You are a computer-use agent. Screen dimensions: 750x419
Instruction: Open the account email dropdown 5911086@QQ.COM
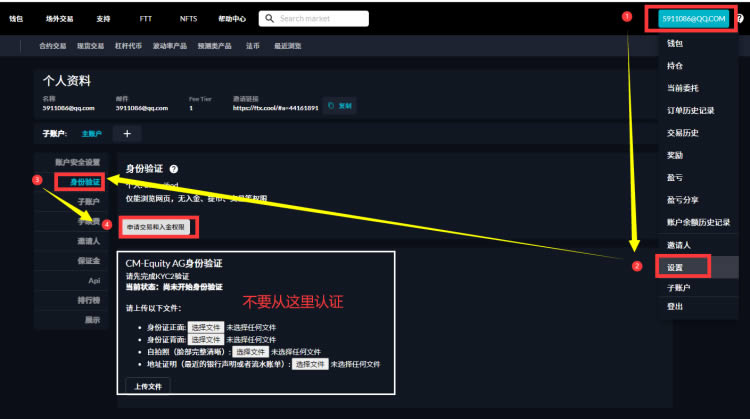693,18
